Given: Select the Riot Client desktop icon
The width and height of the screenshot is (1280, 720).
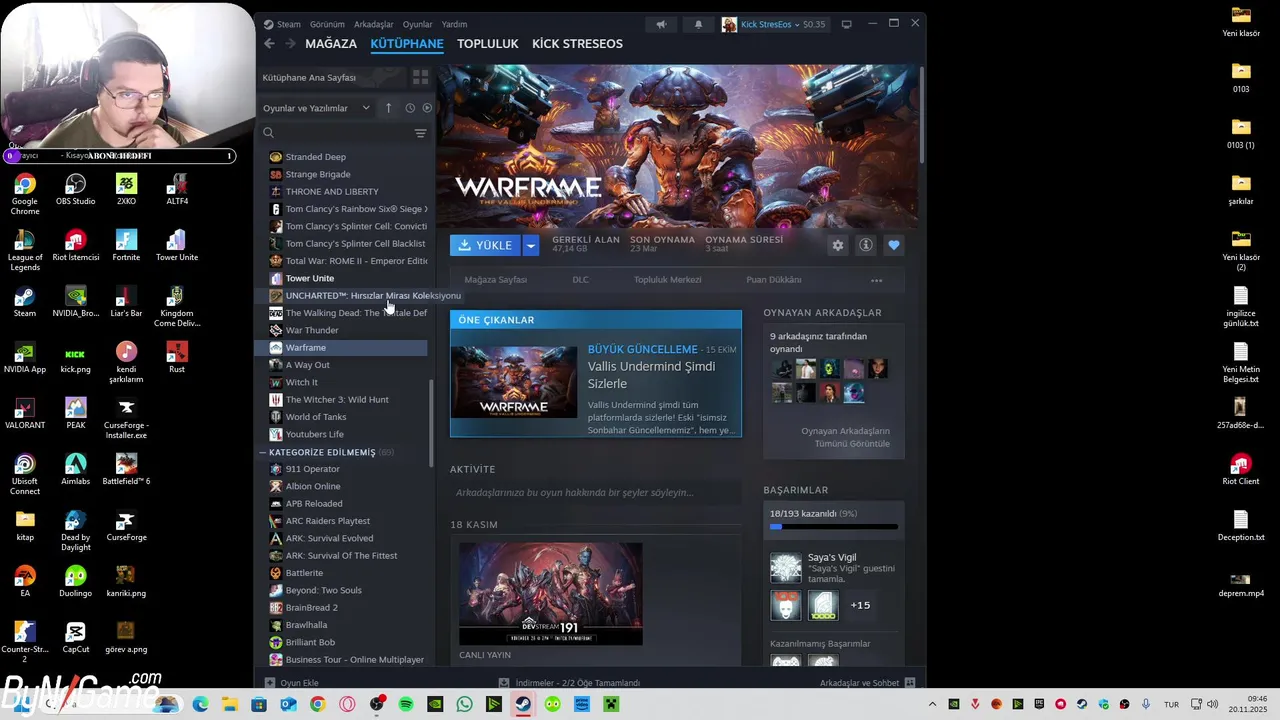Looking at the screenshot, I should click(1241, 469).
